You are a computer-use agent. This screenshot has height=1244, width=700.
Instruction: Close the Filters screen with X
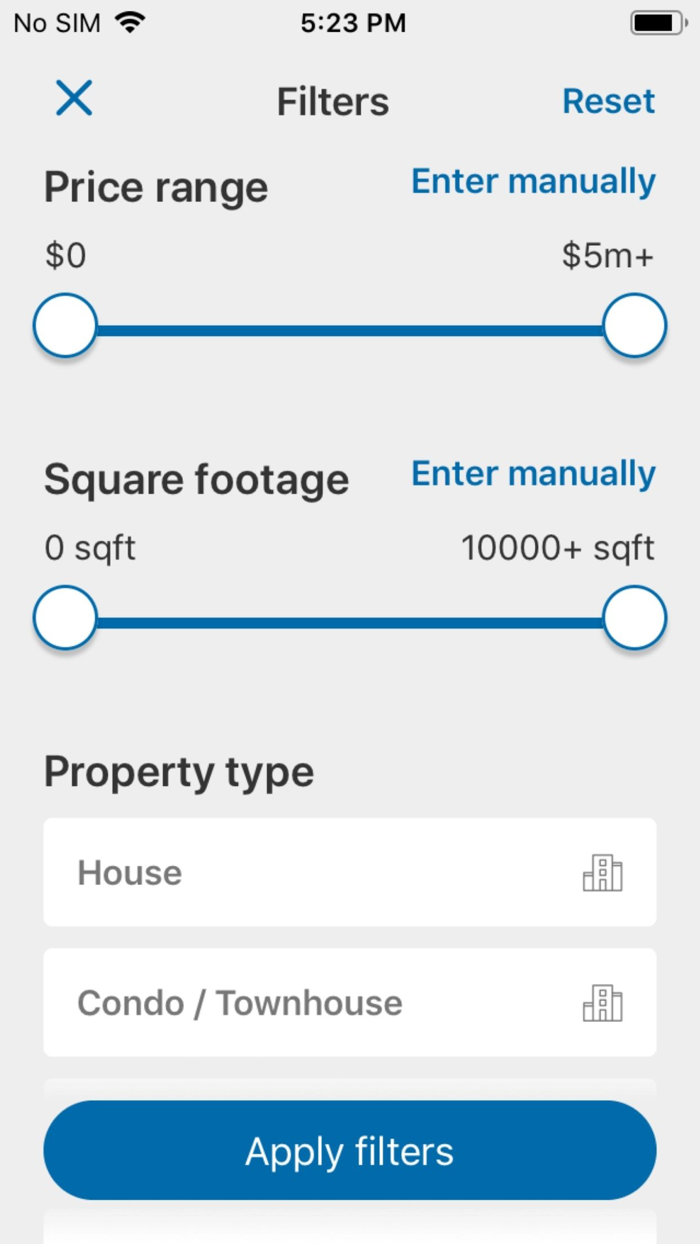click(x=74, y=99)
